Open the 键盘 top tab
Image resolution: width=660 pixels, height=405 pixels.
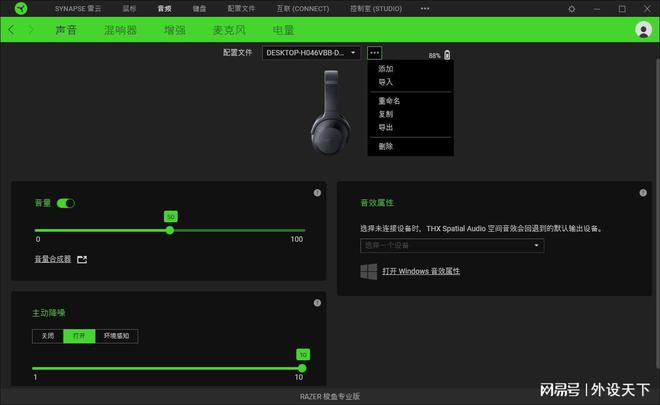200,8
